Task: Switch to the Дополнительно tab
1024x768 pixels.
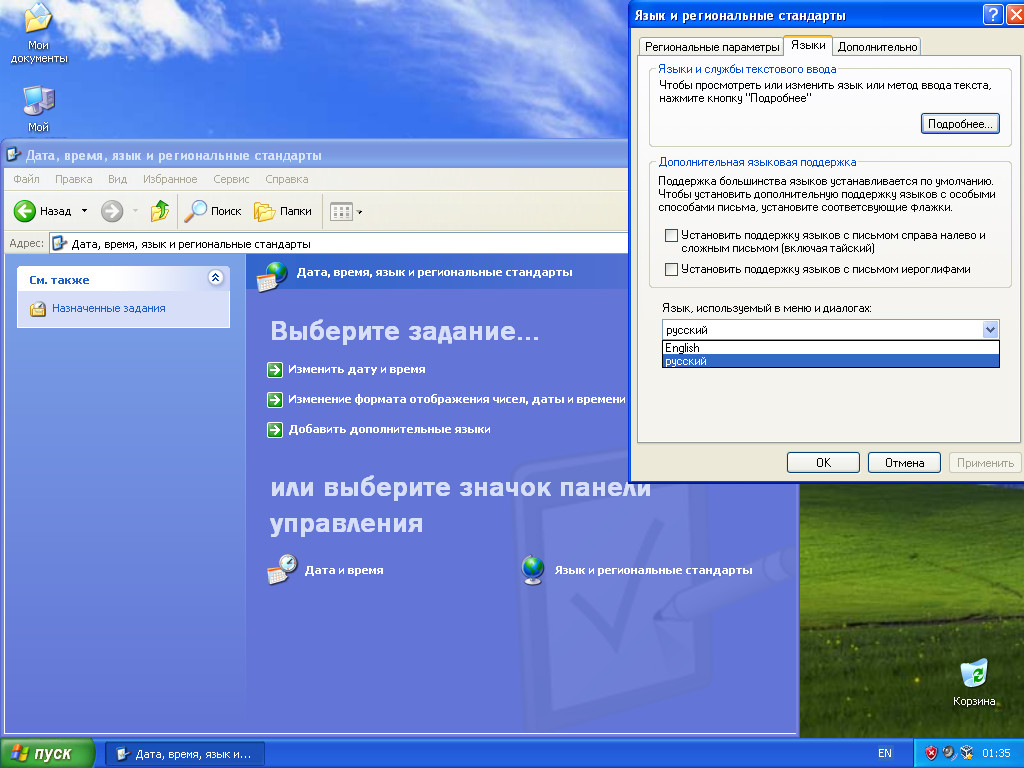Action: pos(877,46)
